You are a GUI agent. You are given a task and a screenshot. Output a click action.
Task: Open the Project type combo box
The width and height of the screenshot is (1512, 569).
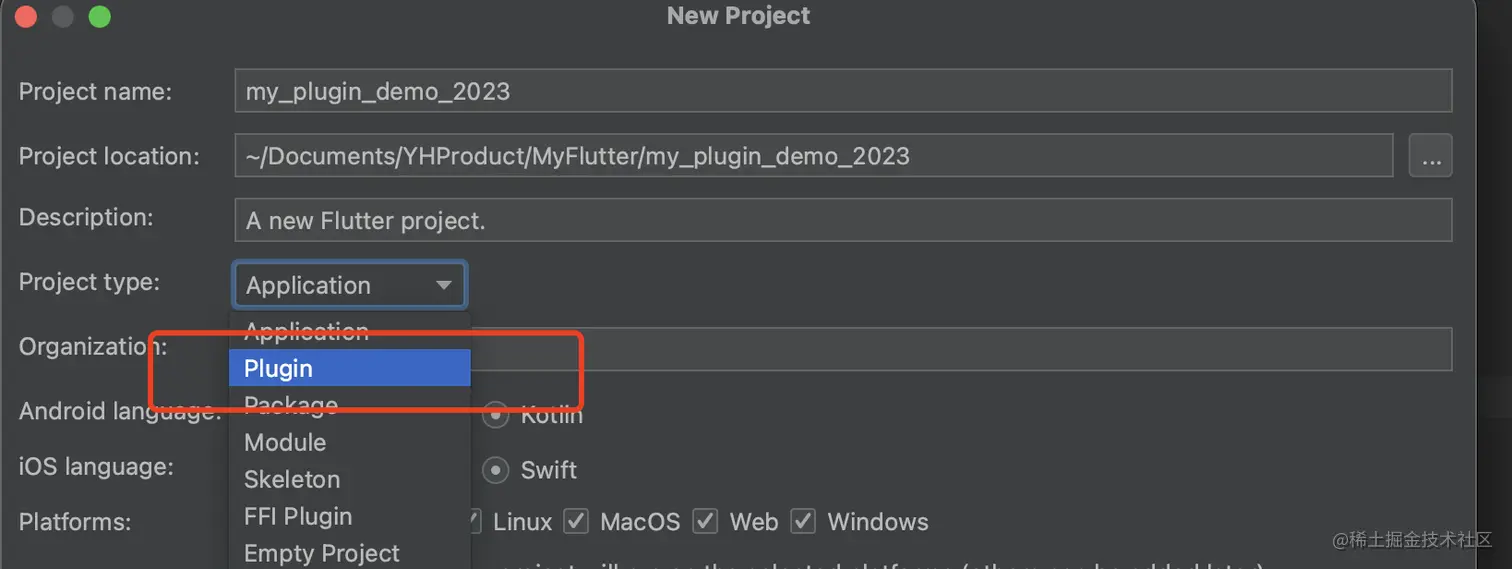tap(349, 285)
